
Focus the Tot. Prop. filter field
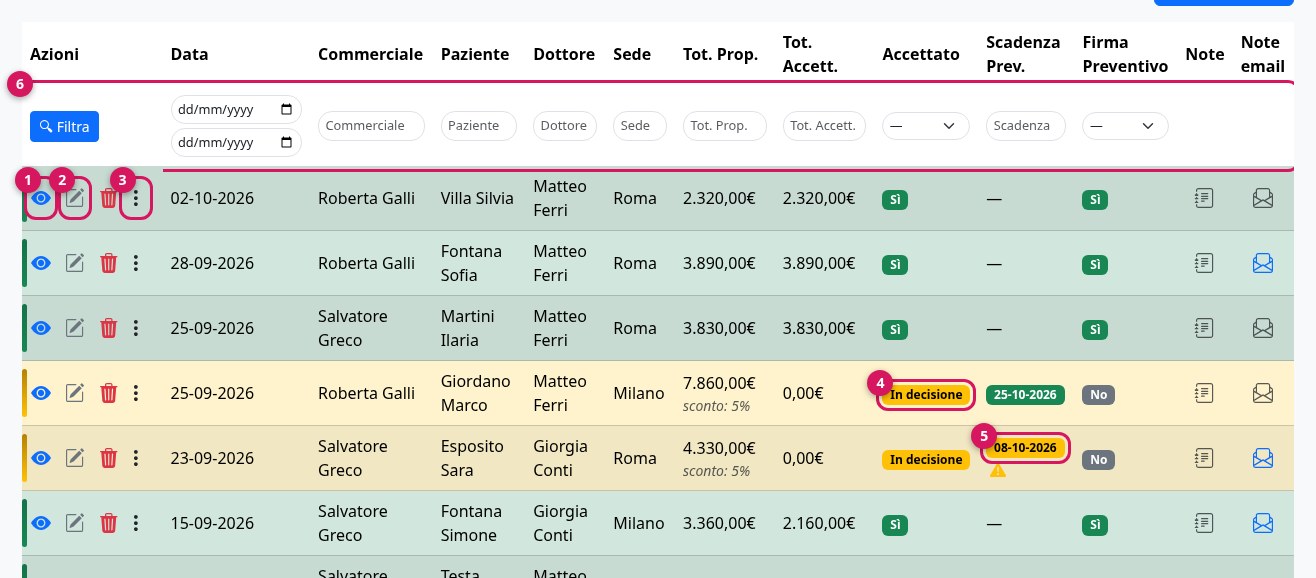click(725, 126)
